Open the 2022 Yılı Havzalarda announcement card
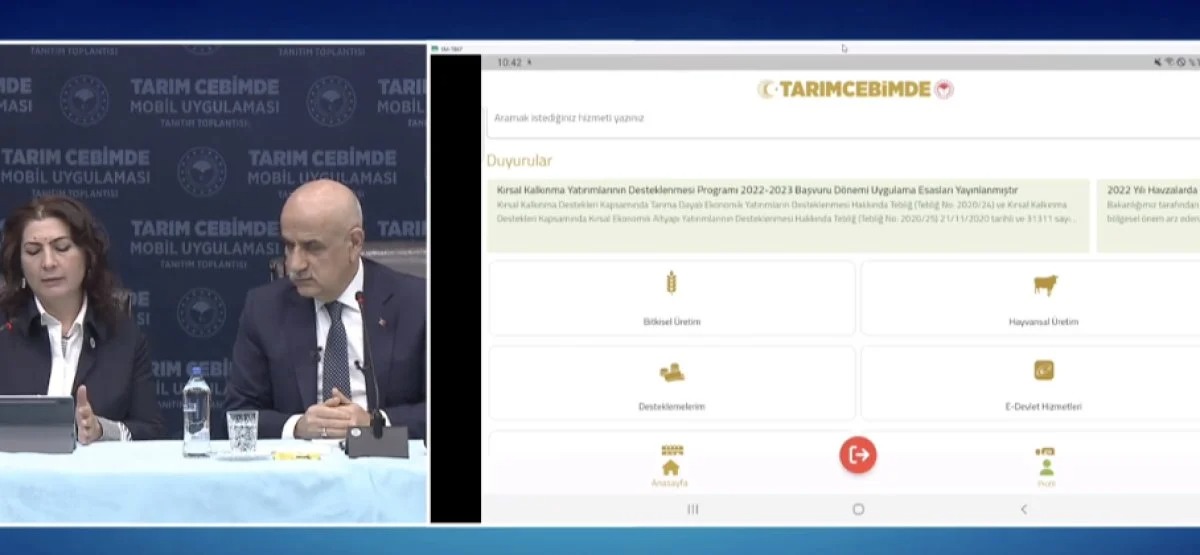This screenshot has height=555, width=1200. point(1149,215)
